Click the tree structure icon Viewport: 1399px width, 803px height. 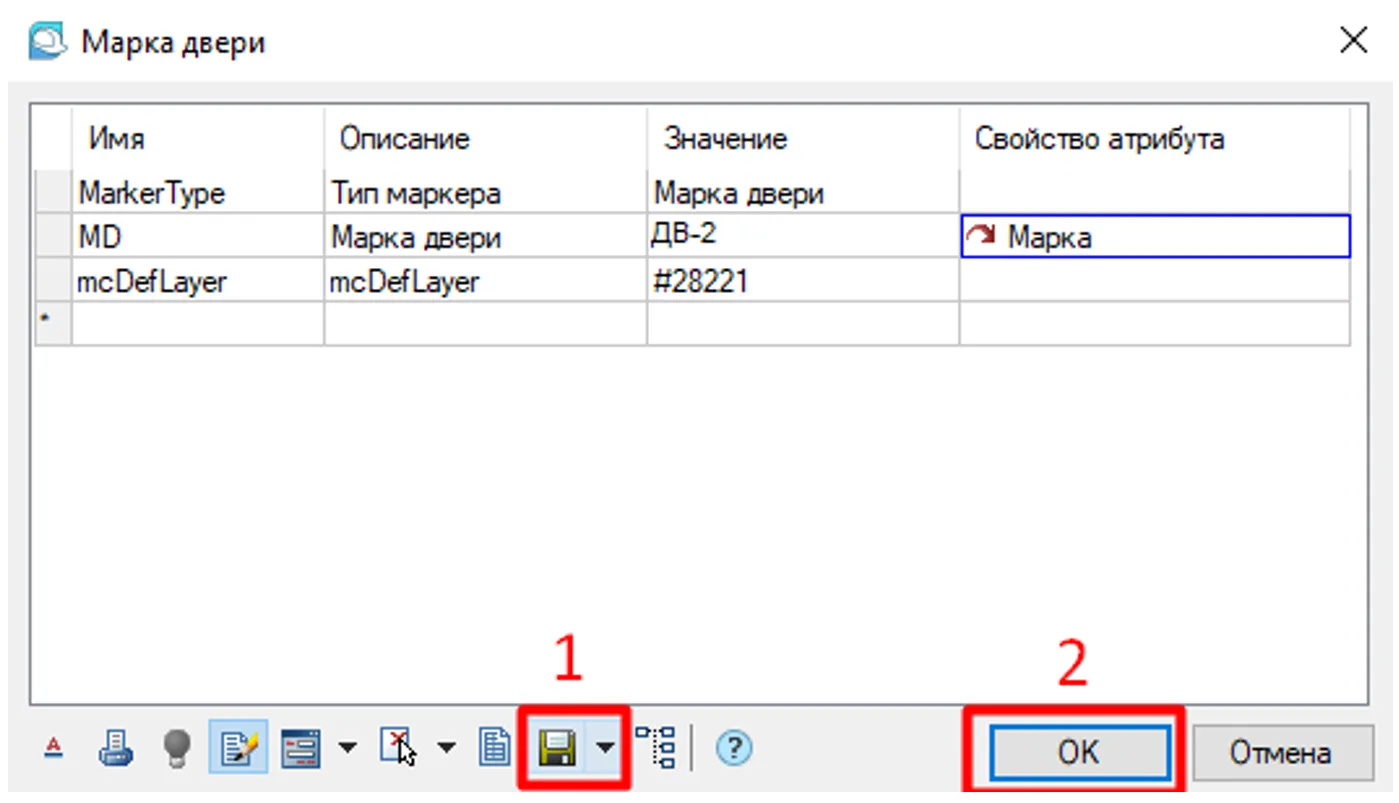[656, 748]
